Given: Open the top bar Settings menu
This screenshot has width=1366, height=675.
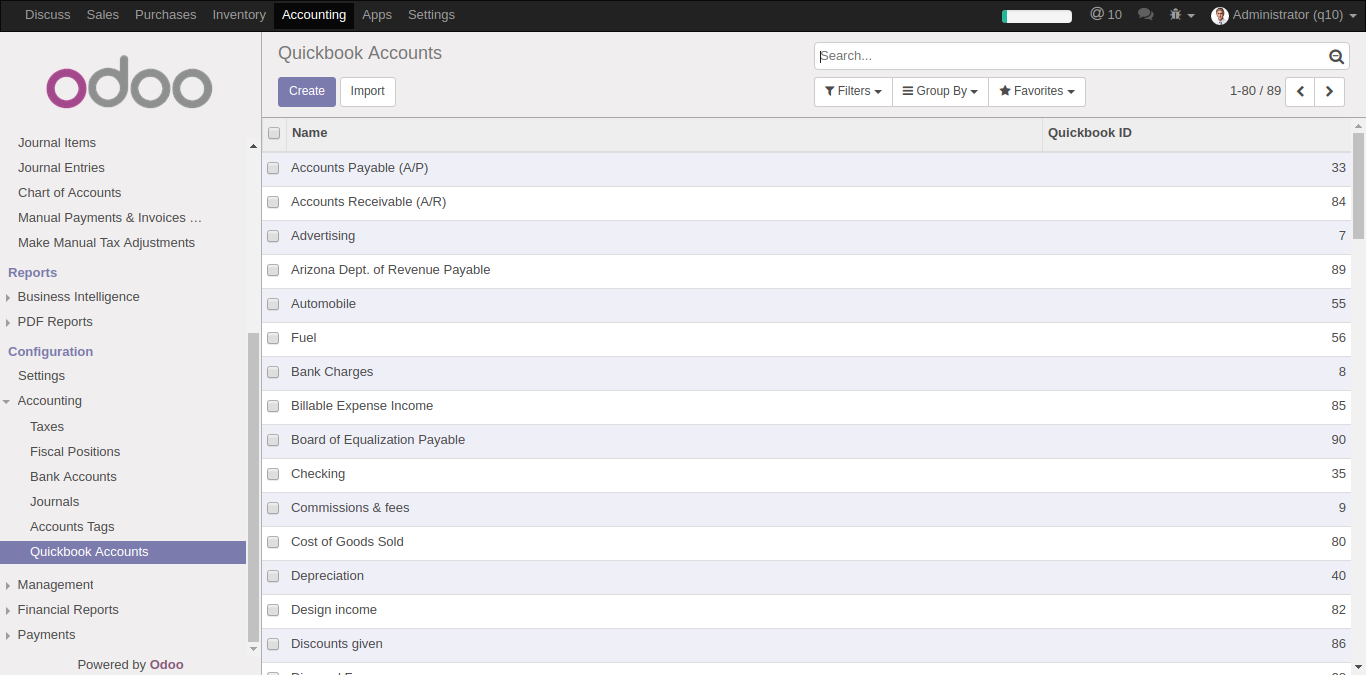Looking at the screenshot, I should coord(431,15).
